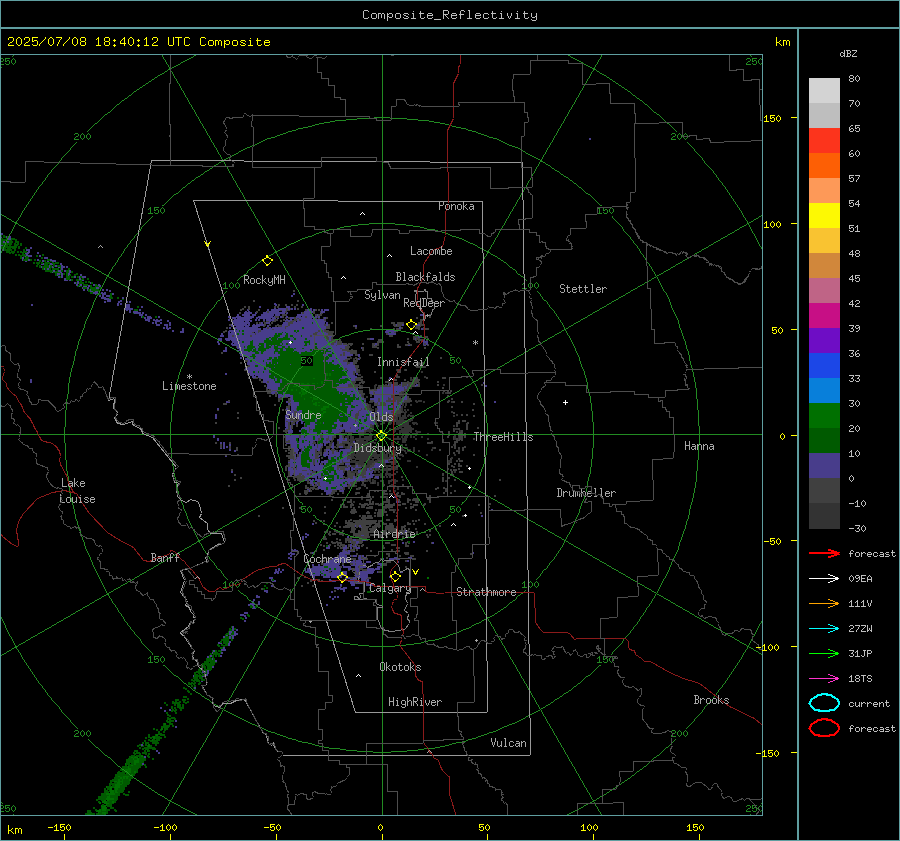Click the boxed 50 range label above Sundre
Viewport: 900px width, 841px height.
[307, 361]
